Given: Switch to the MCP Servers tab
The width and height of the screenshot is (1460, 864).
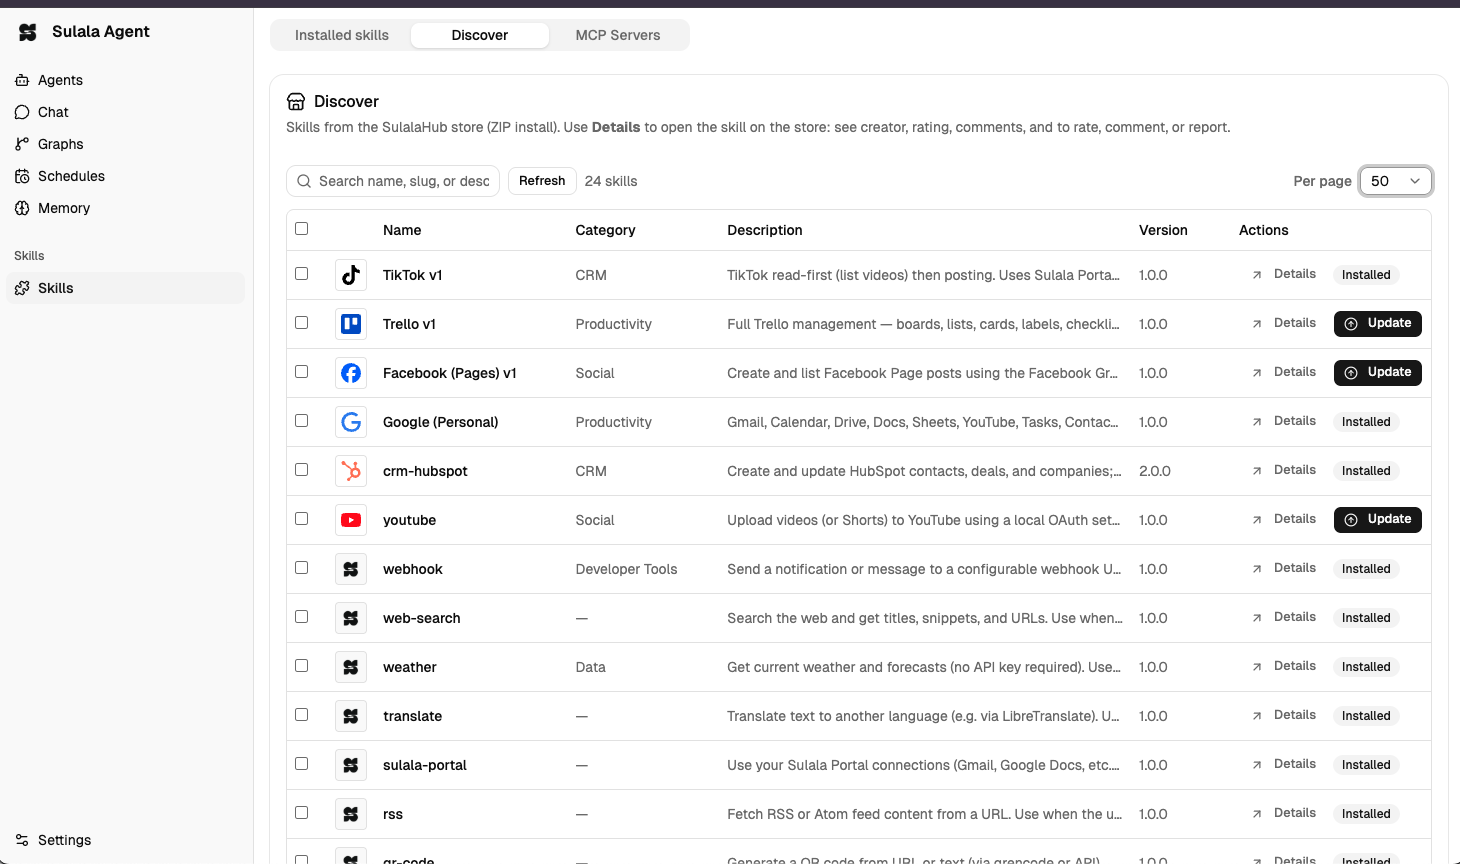Looking at the screenshot, I should pyautogui.click(x=618, y=35).
